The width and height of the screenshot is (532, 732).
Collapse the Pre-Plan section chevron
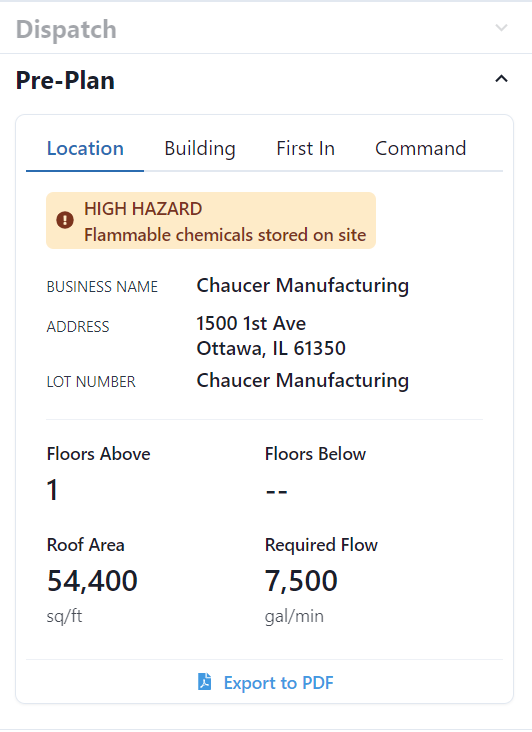(501, 79)
